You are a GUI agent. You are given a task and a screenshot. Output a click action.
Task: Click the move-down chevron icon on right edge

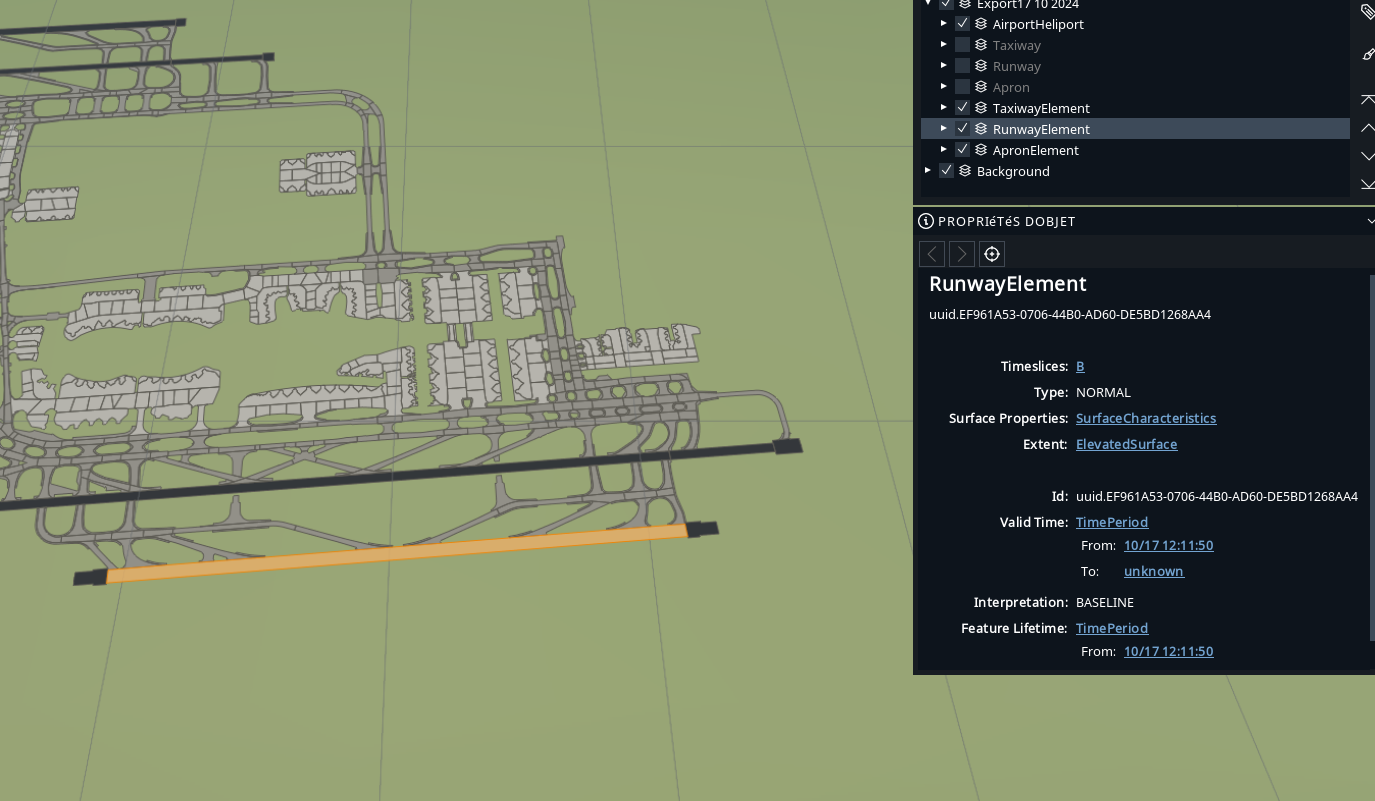click(x=1367, y=156)
